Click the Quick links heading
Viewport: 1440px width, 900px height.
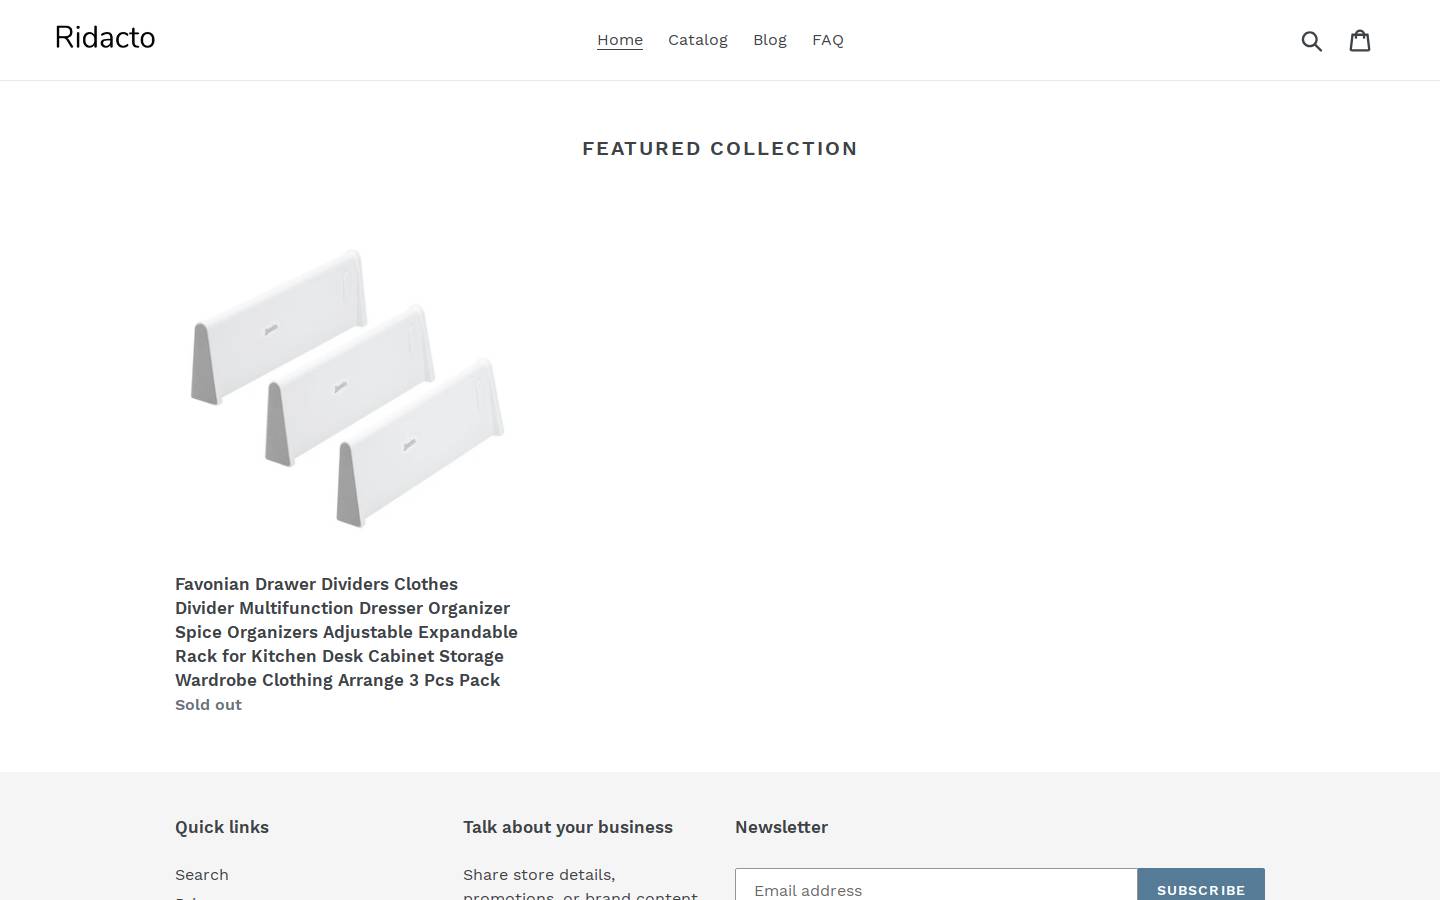222,827
